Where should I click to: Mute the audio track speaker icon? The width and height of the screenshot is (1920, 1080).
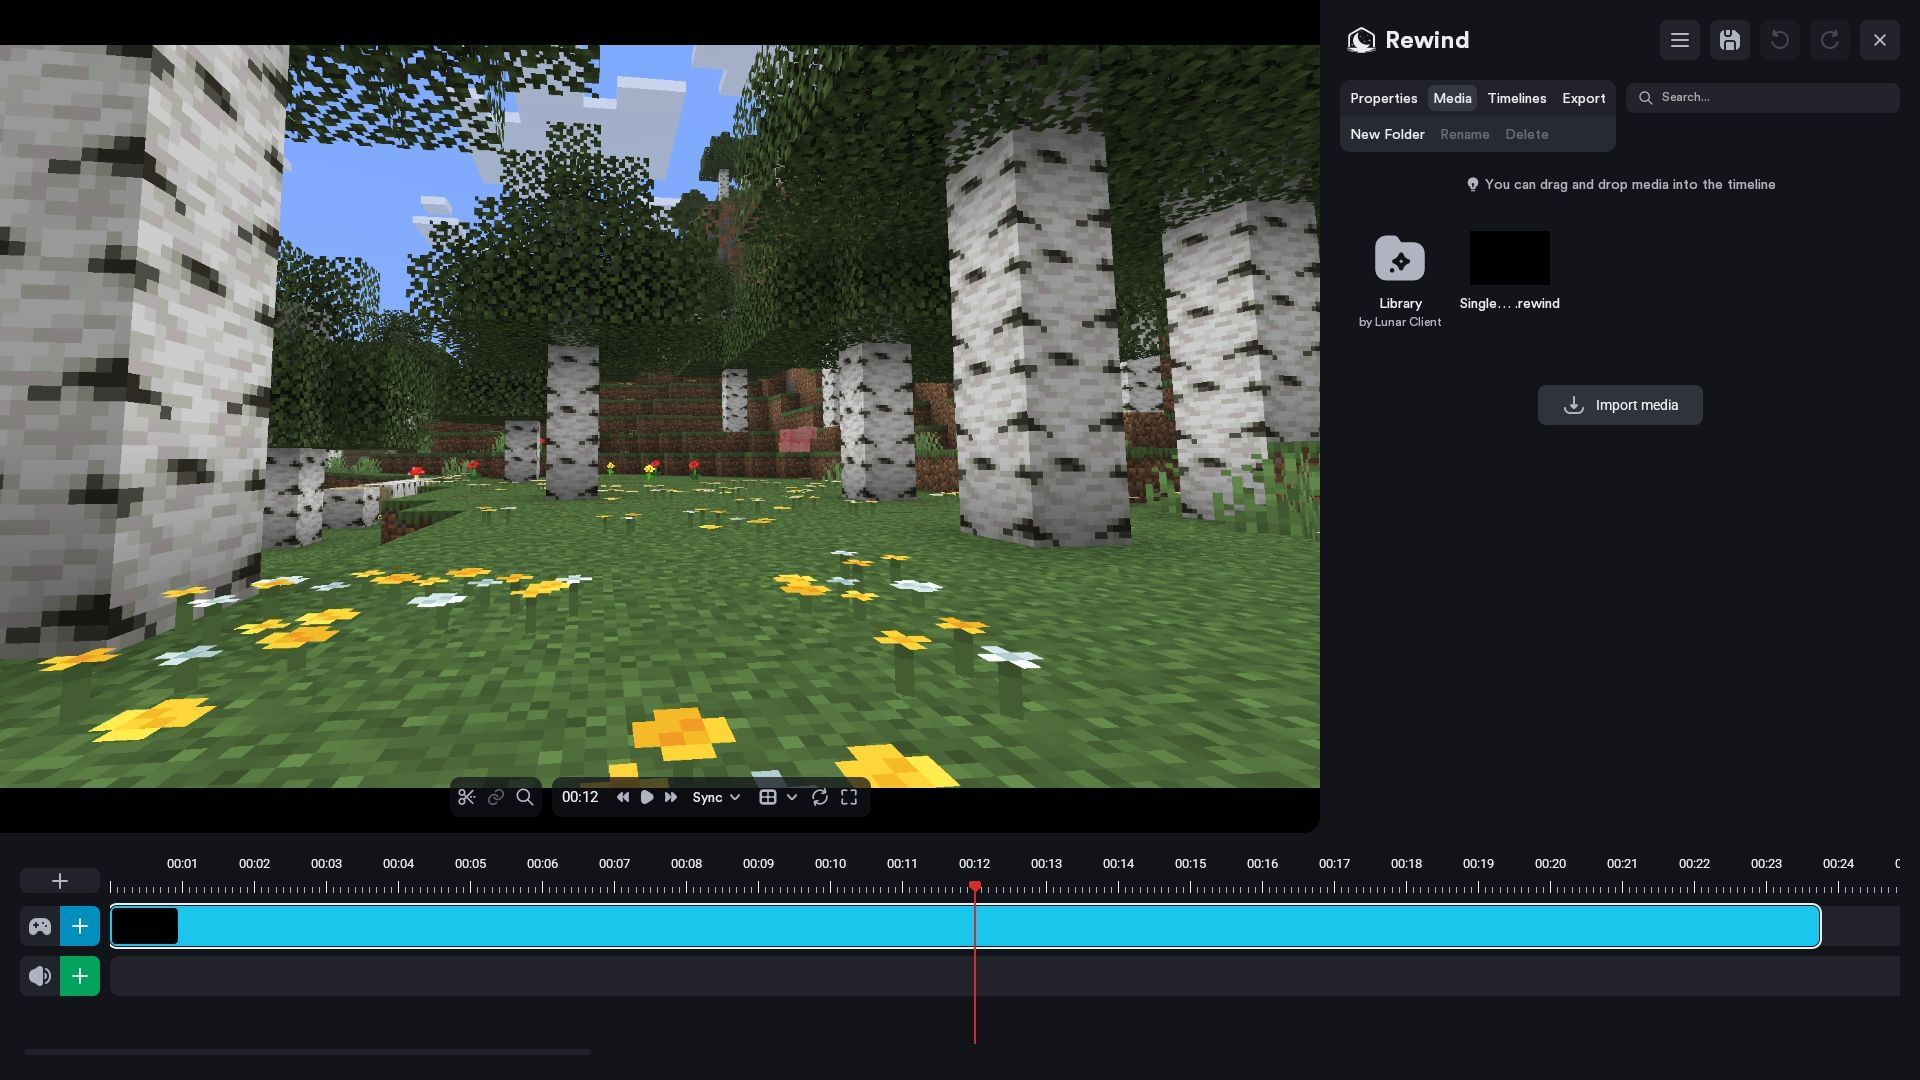[x=40, y=976]
